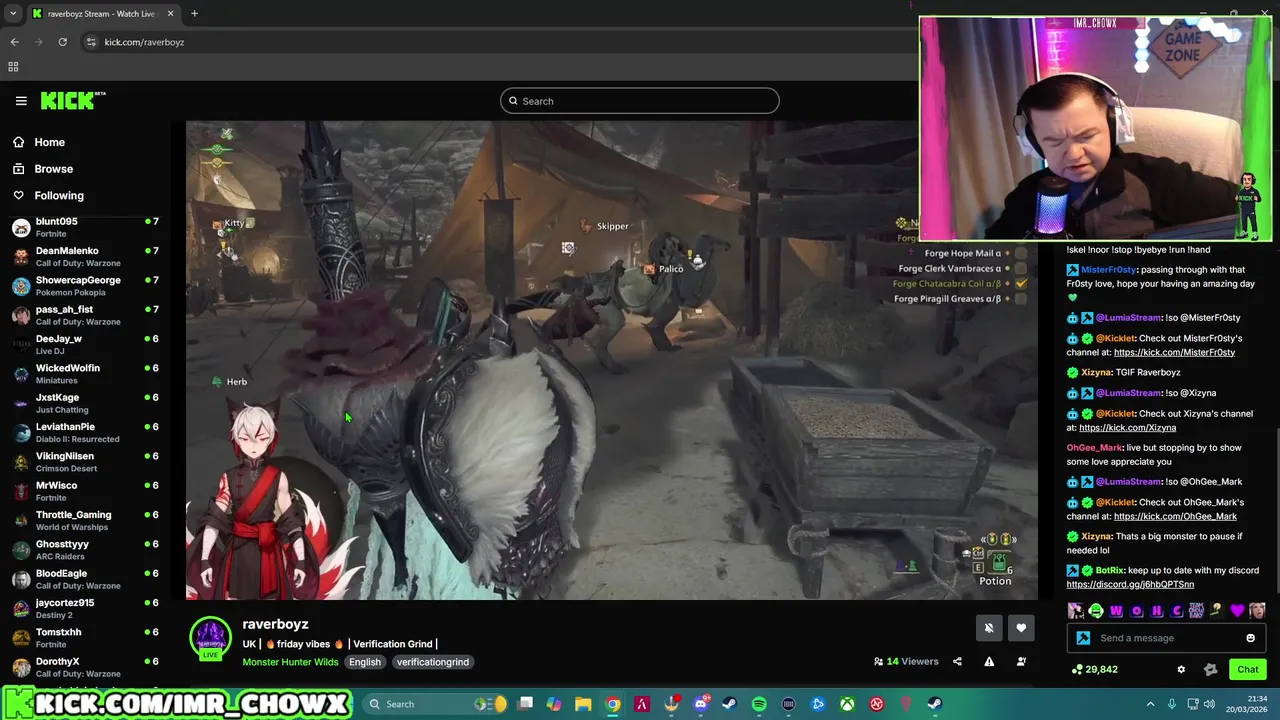
Task: Expand the browser tab search dropdown
Action: click(13, 14)
